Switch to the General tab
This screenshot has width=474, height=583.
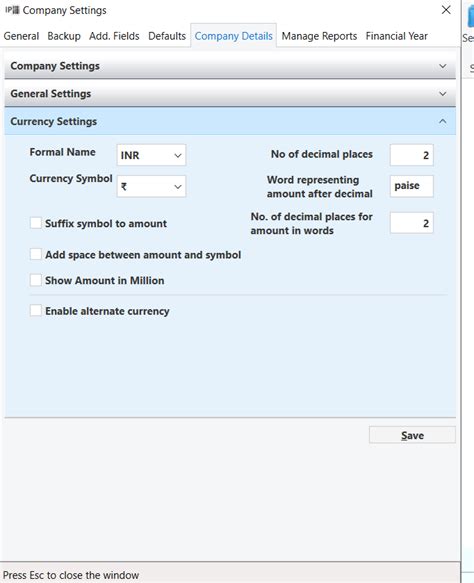[x=21, y=36]
